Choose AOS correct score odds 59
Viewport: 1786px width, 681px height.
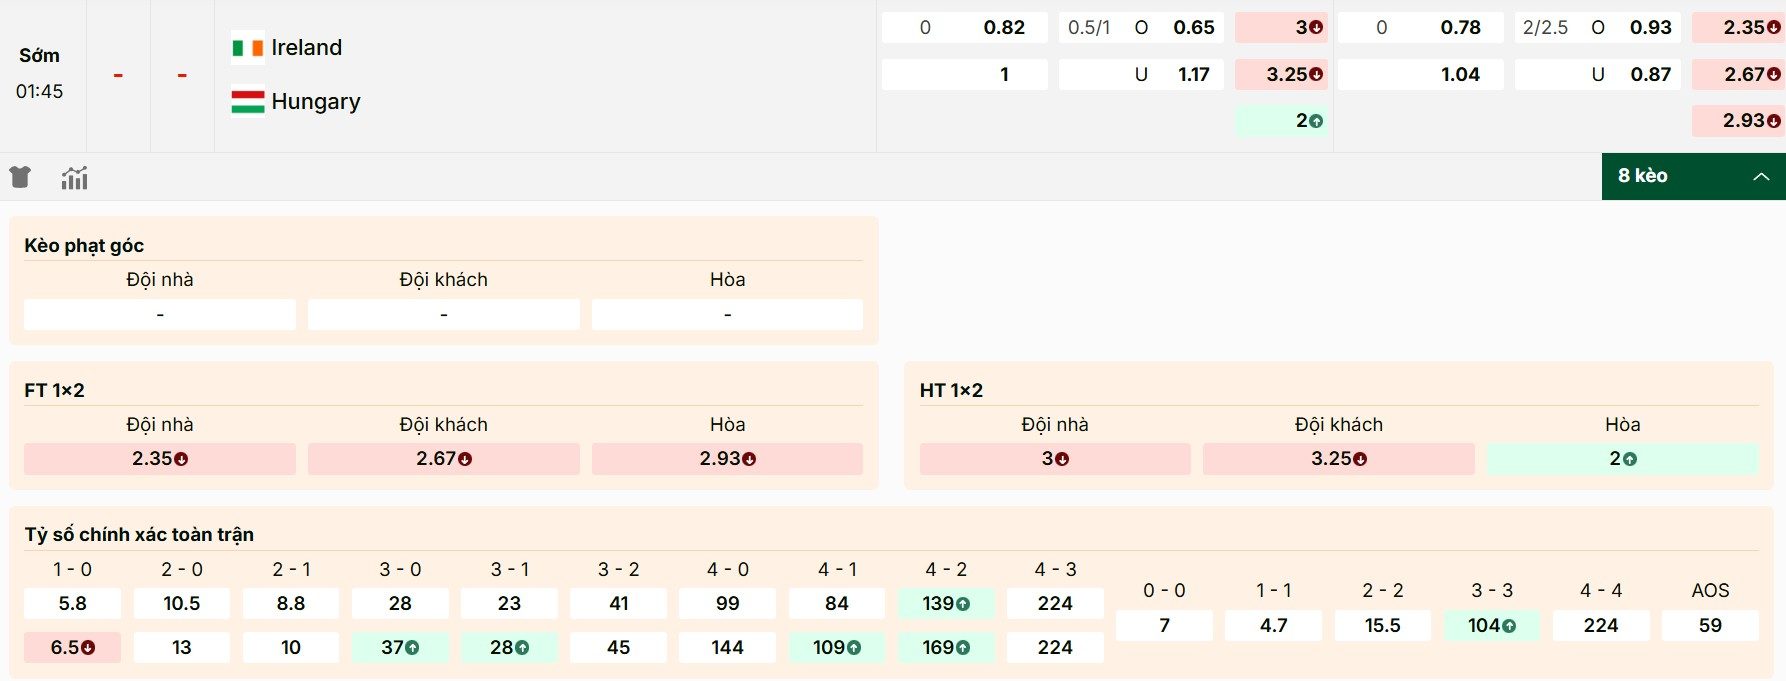[1710, 626]
